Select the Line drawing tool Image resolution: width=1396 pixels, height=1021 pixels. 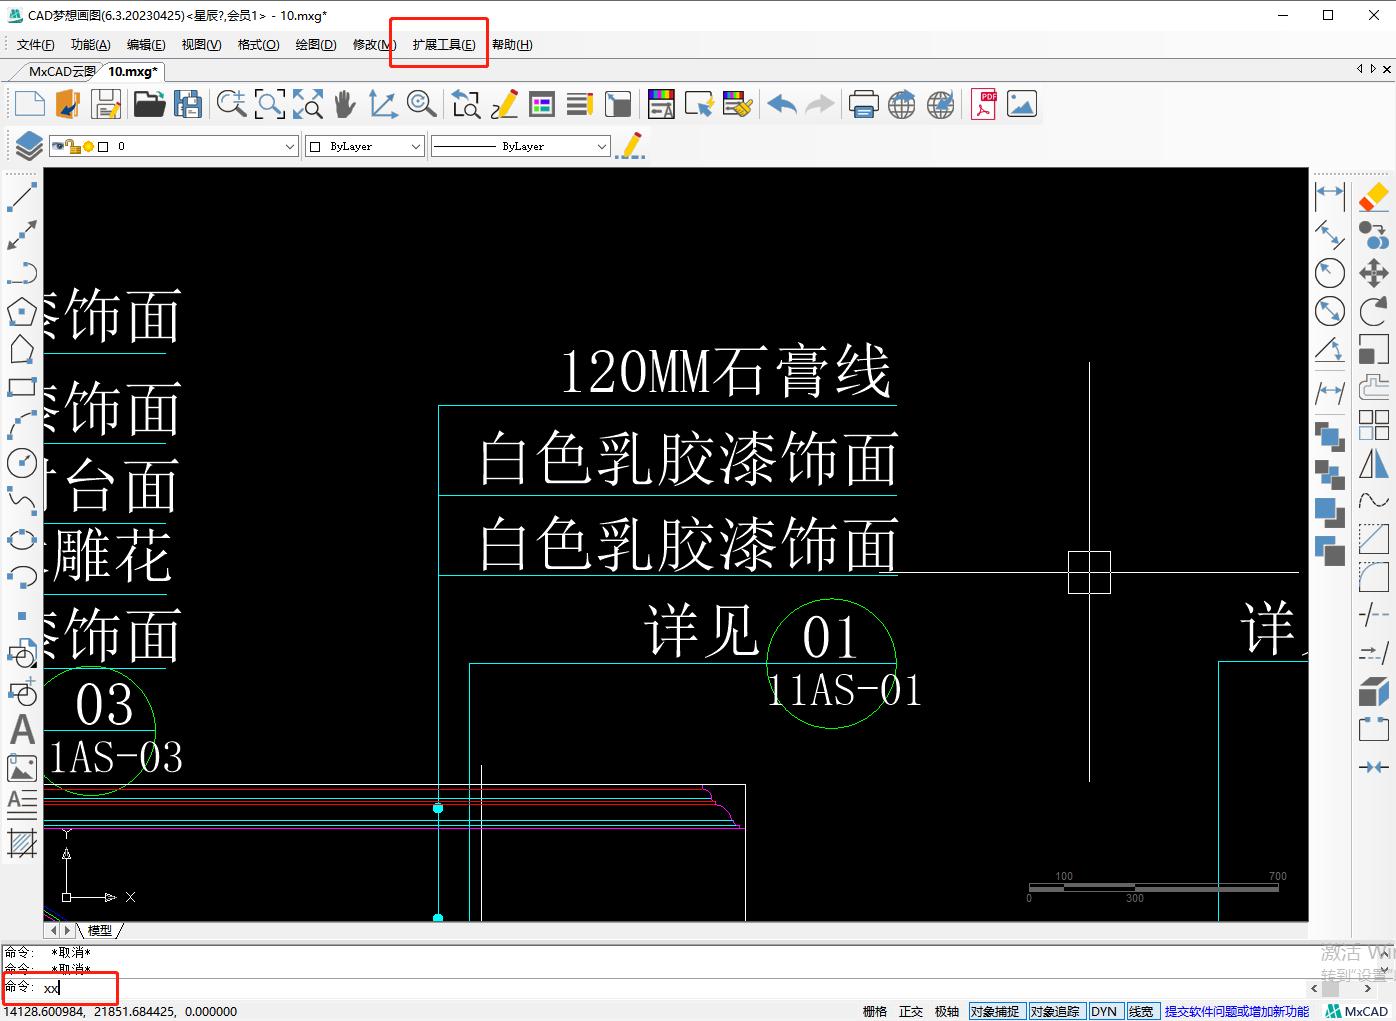22,195
